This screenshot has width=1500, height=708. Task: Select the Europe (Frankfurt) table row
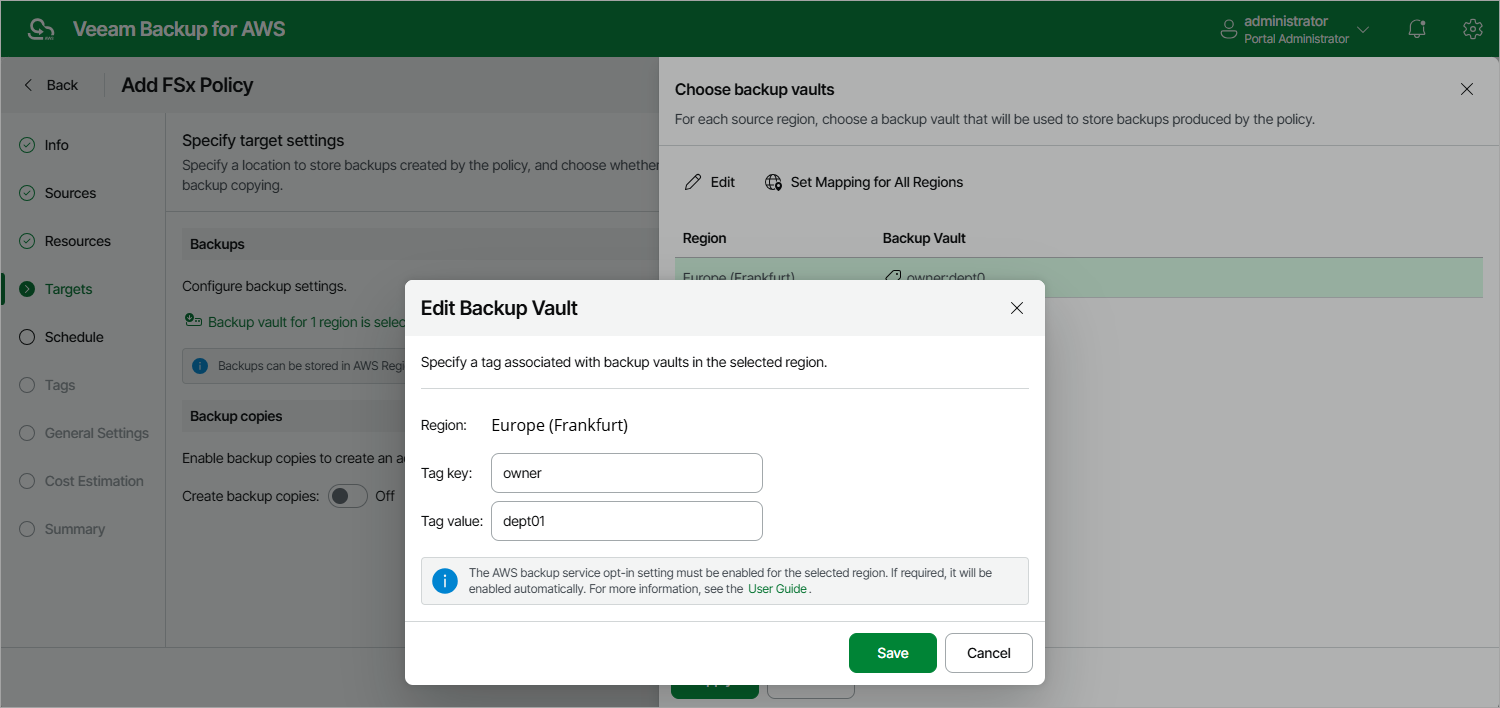[1079, 277]
